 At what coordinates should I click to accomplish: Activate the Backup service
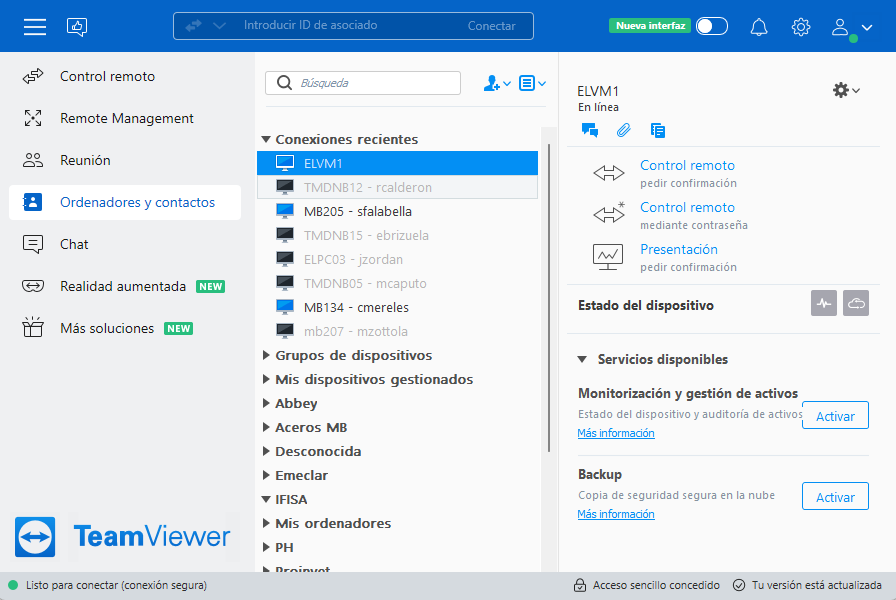coord(835,496)
